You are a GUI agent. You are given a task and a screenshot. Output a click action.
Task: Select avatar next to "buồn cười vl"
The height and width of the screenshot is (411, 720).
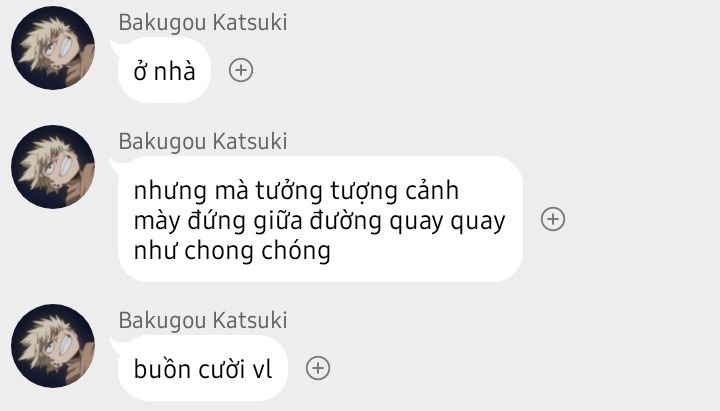point(53,346)
